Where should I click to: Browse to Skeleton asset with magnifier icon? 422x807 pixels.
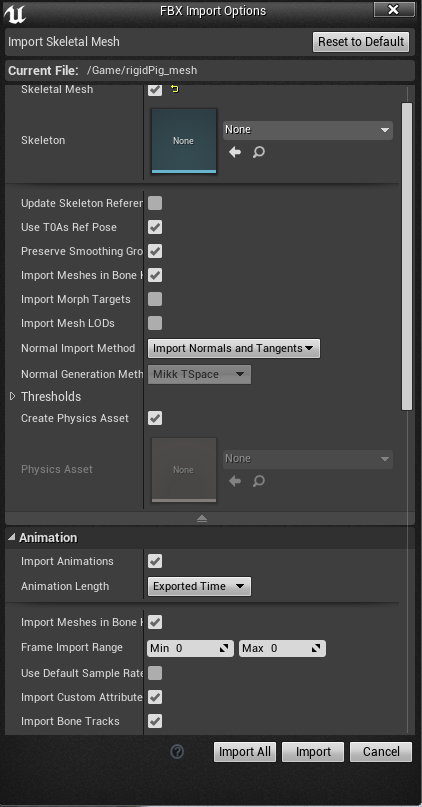(259, 152)
